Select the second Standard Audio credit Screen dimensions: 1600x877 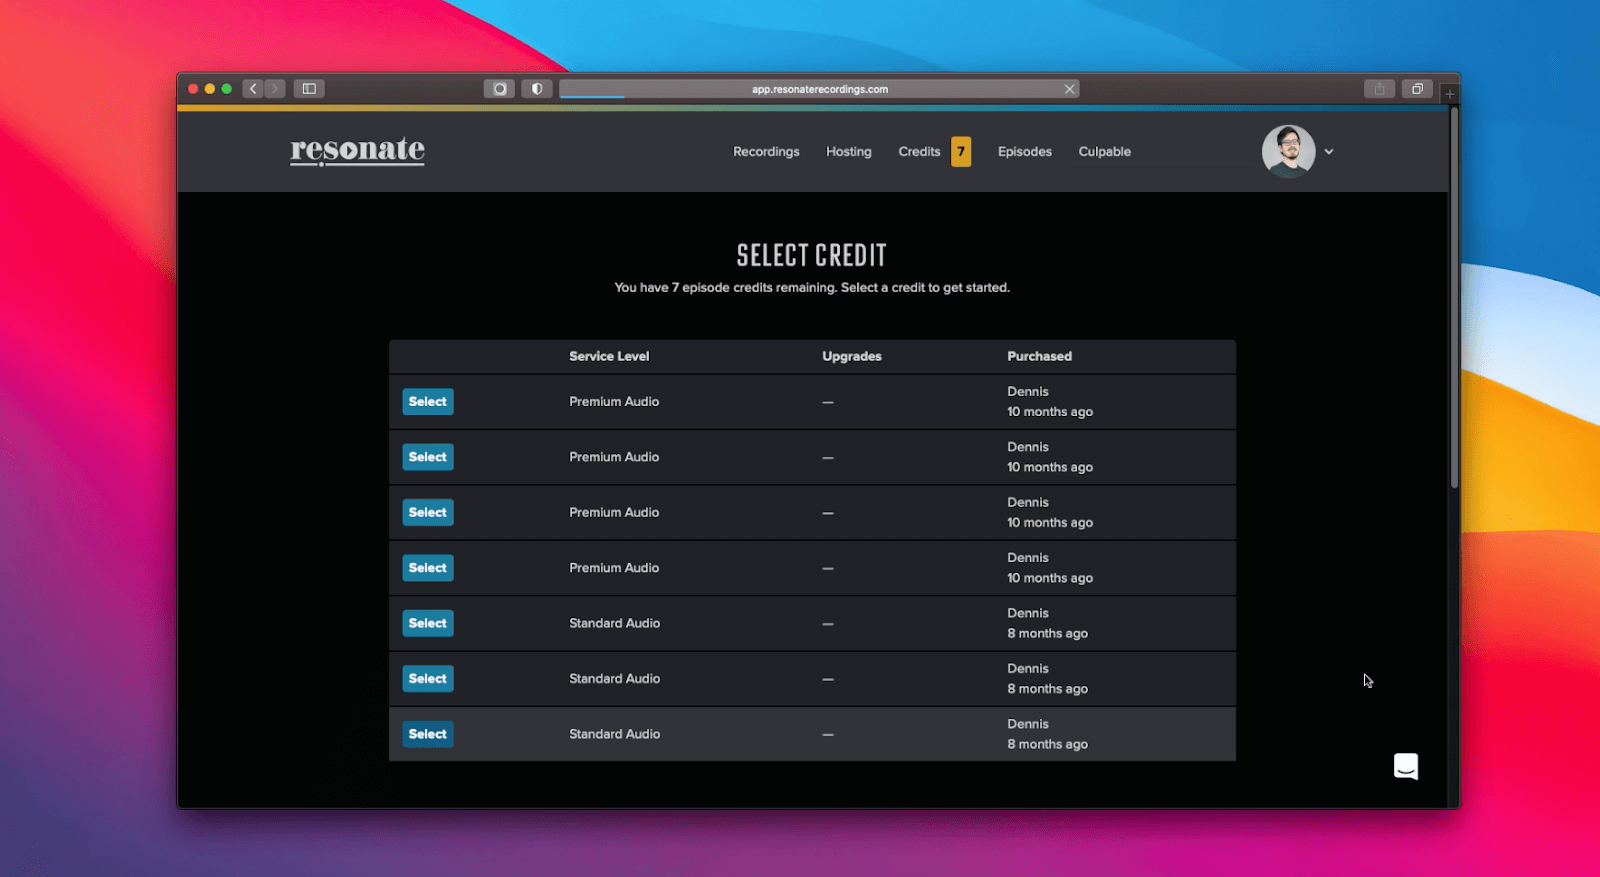[x=428, y=679]
